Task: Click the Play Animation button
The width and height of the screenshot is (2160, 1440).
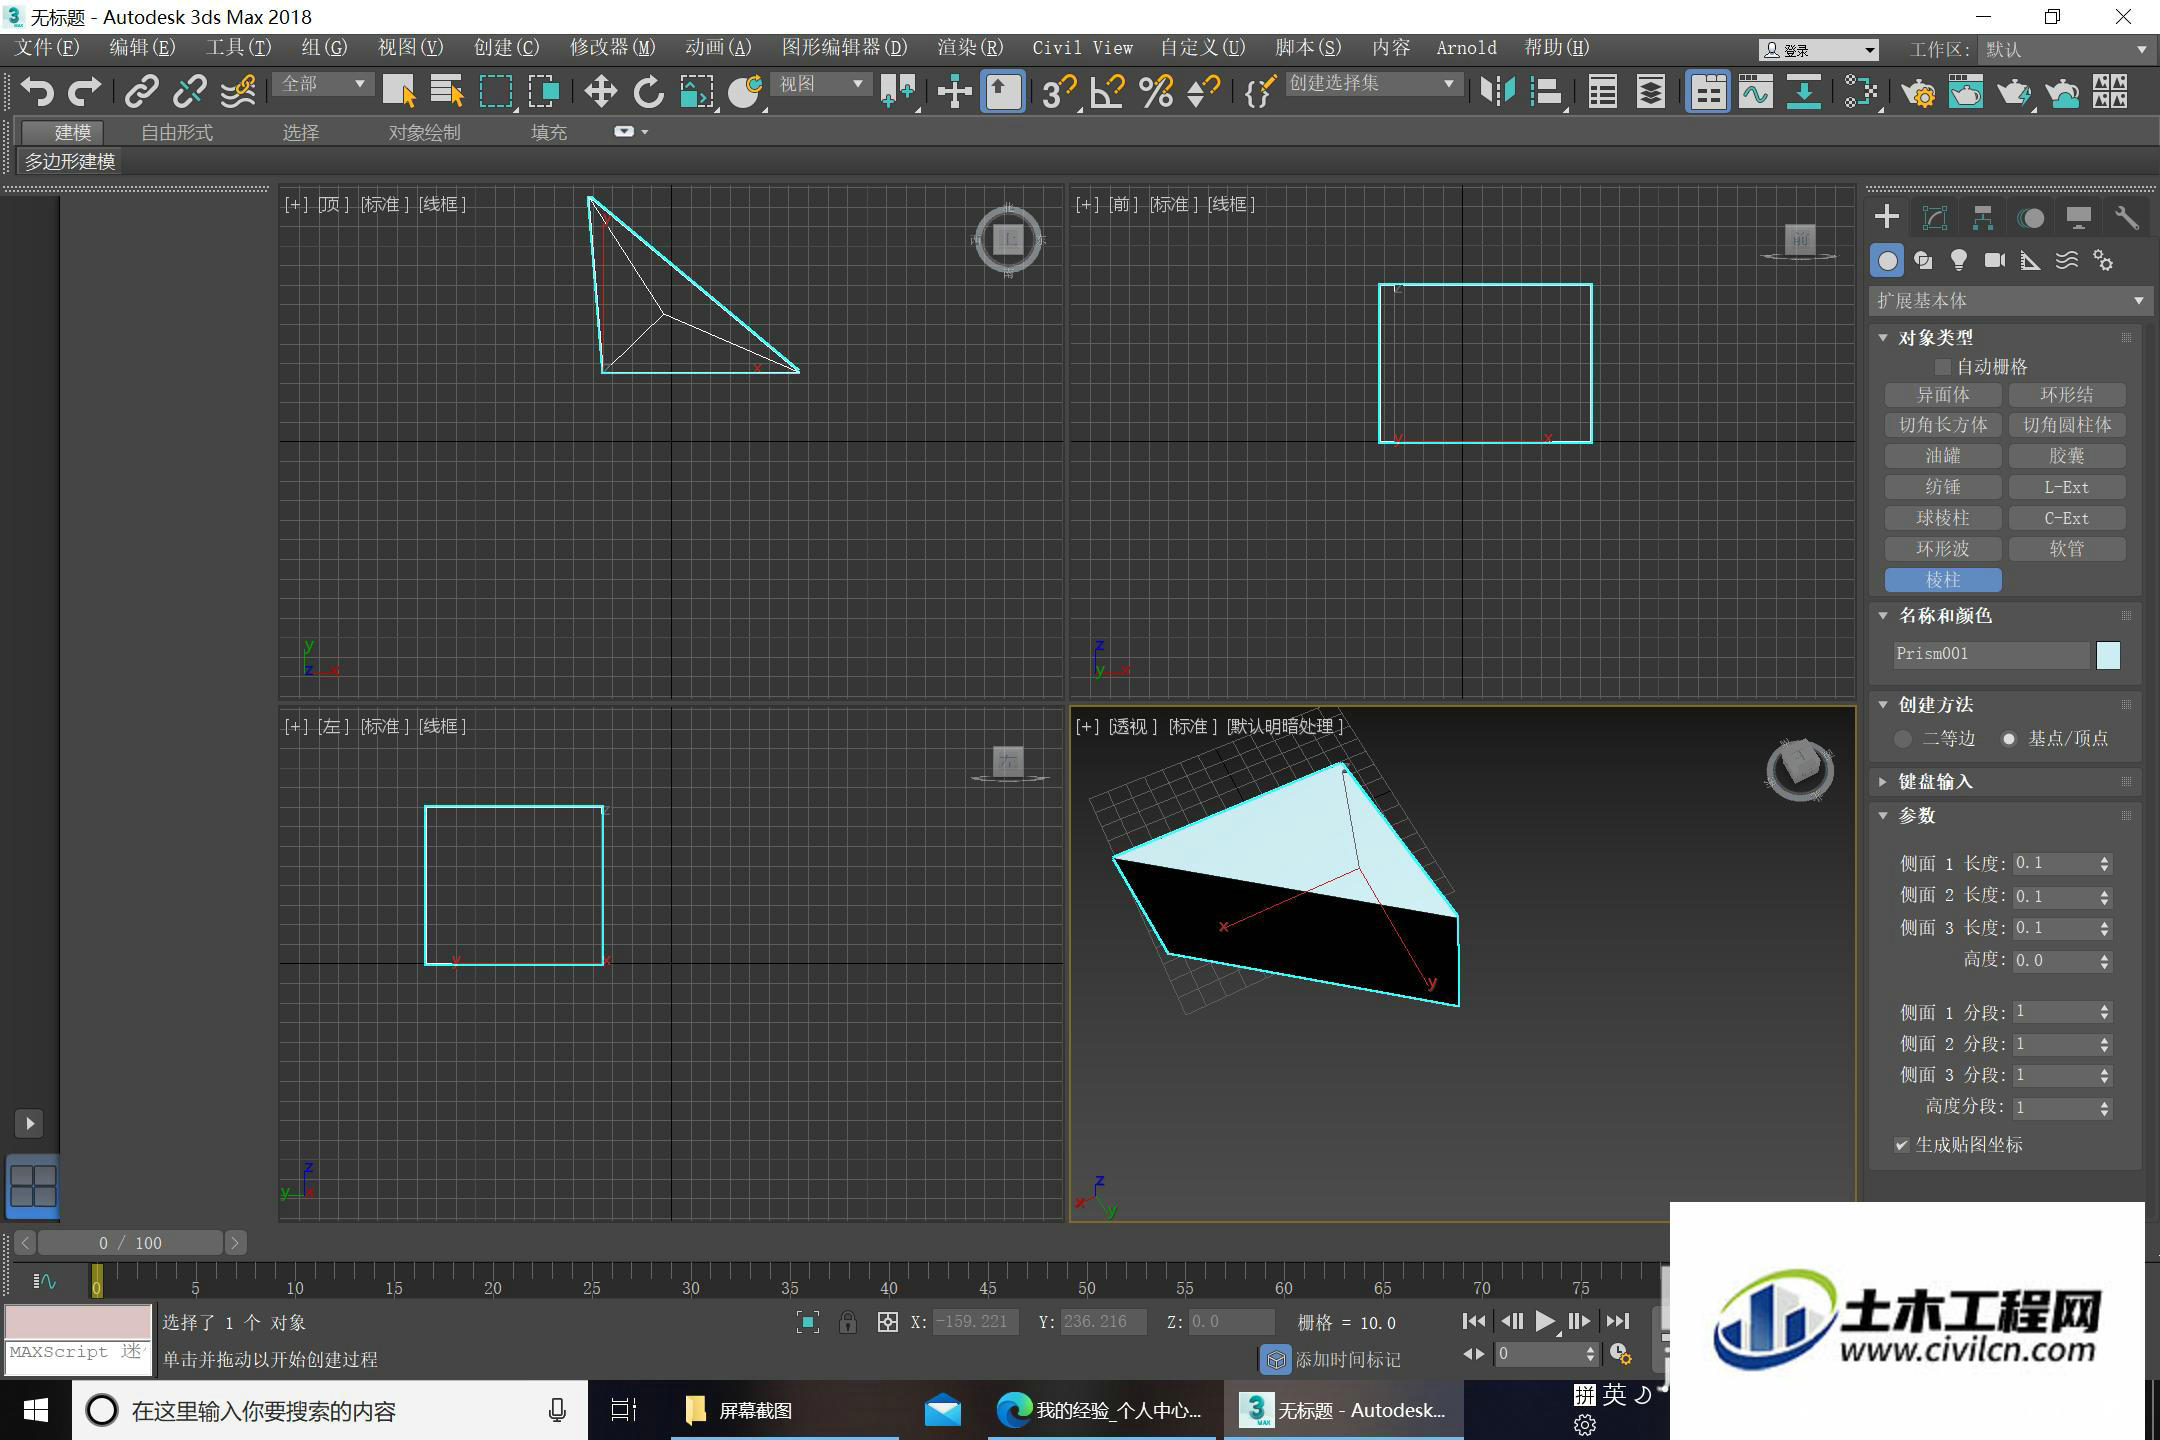Action: click(x=1545, y=1322)
